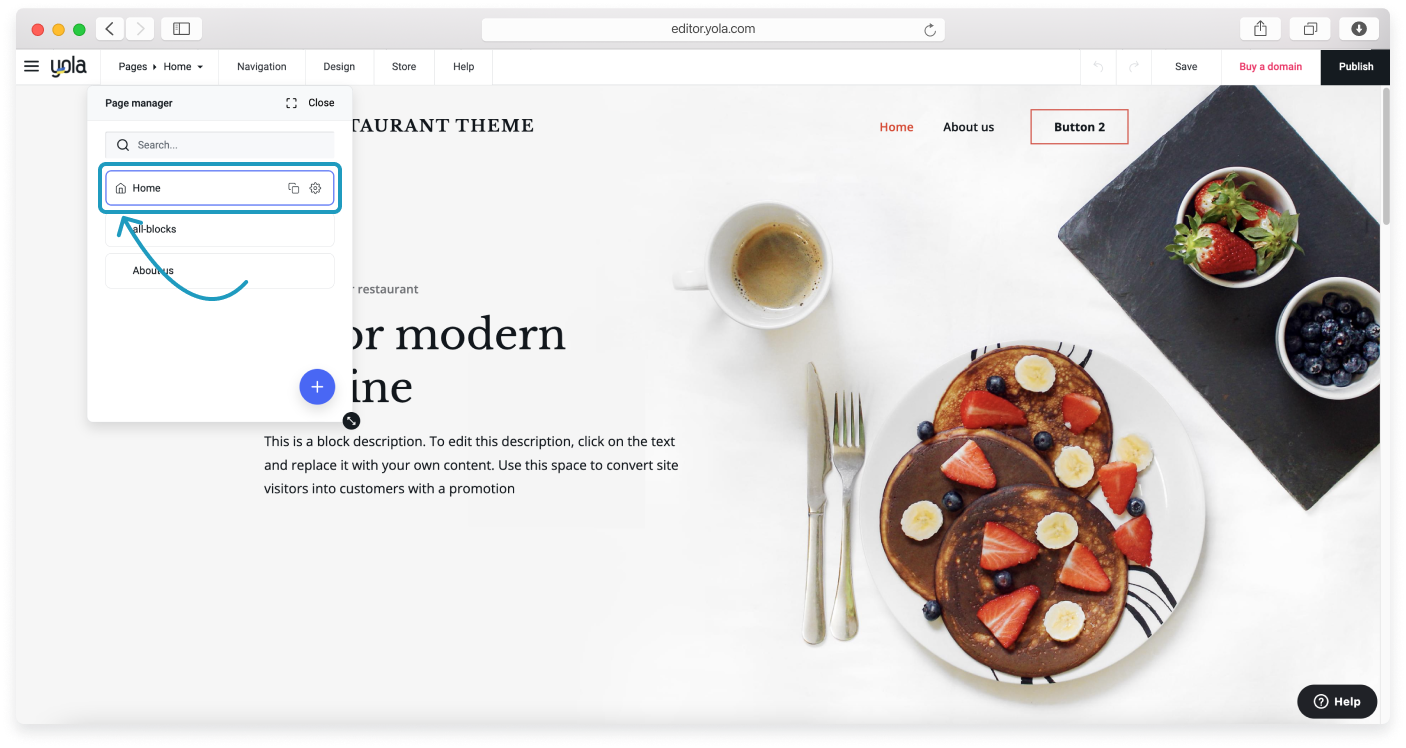Viewport: 1406px width, 748px height.
Task: Duplicate the Home page icon
Action: pos(293,188)
